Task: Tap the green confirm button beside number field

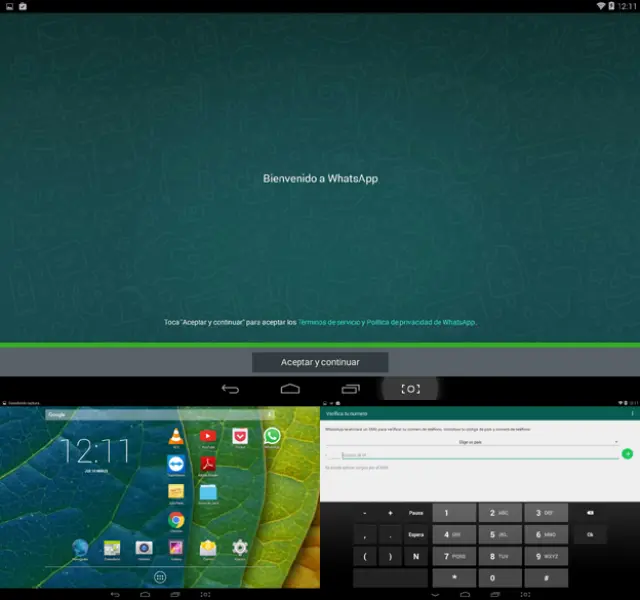Action: click(x=628, y=454)
